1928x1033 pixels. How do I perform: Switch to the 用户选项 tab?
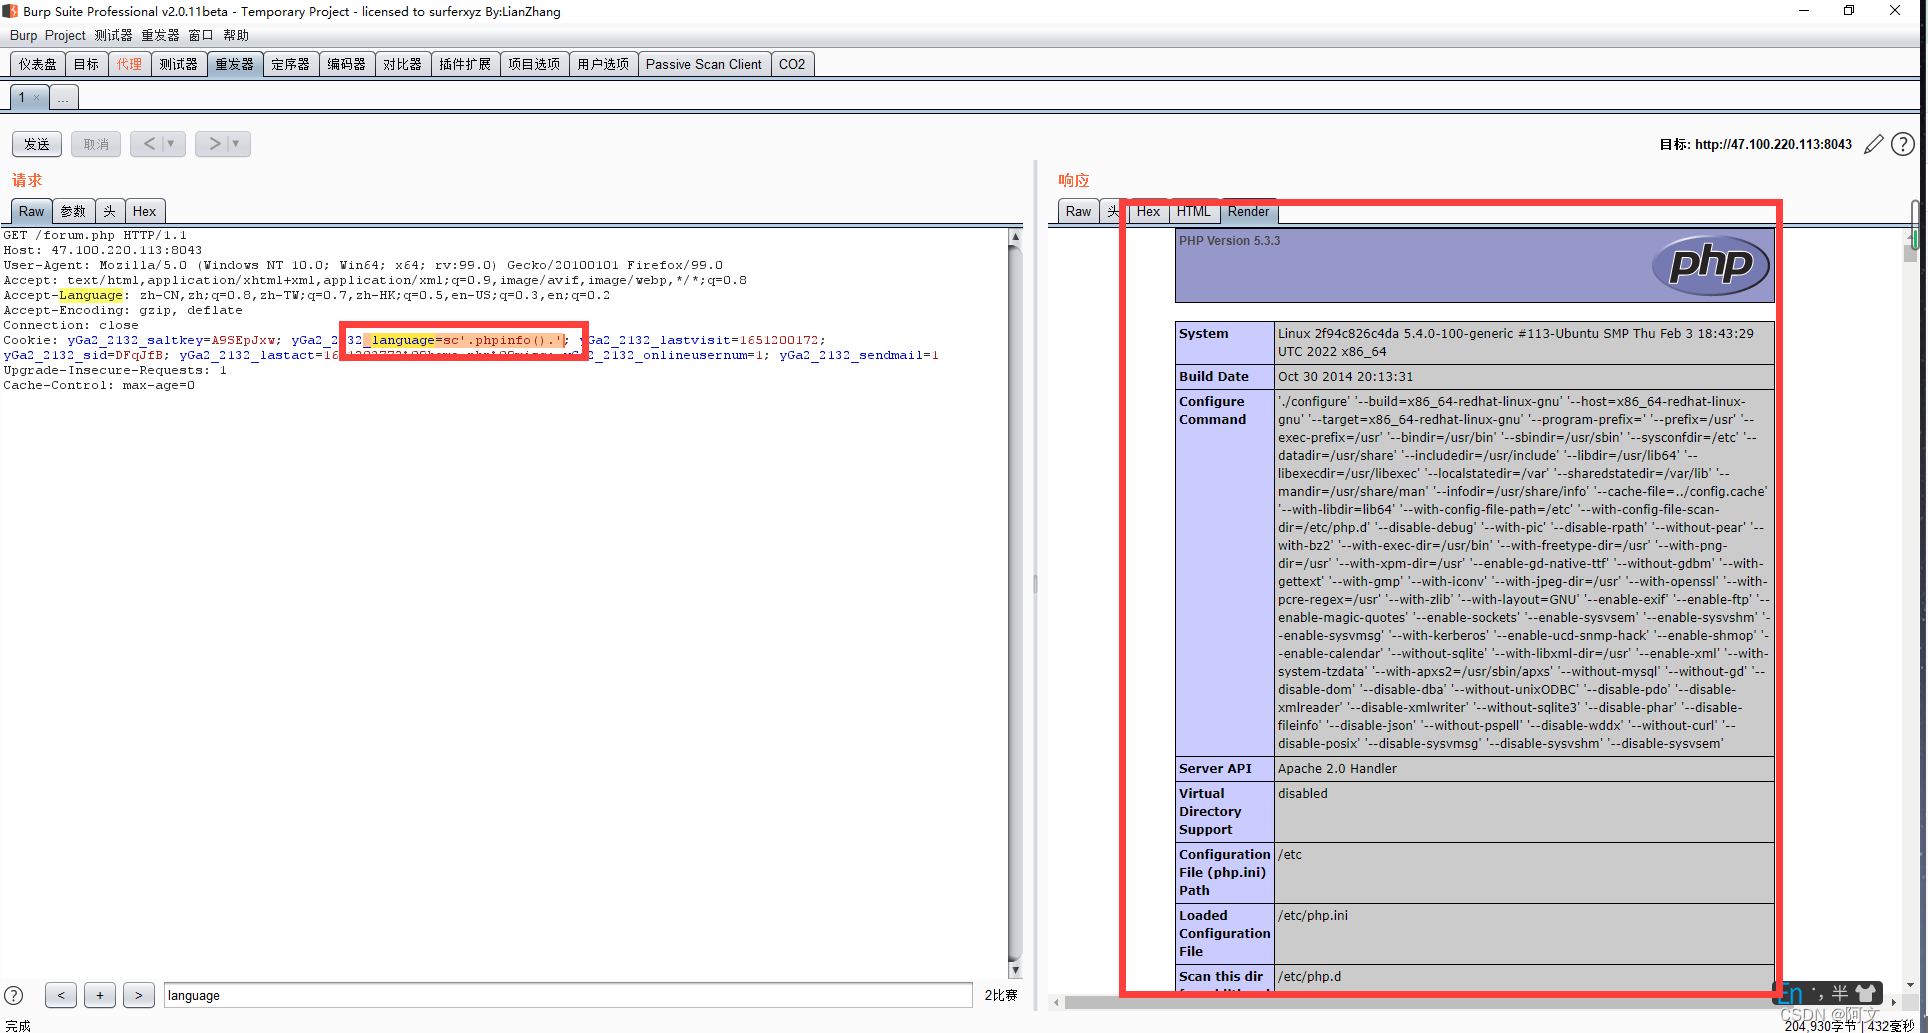coord(603,64)
